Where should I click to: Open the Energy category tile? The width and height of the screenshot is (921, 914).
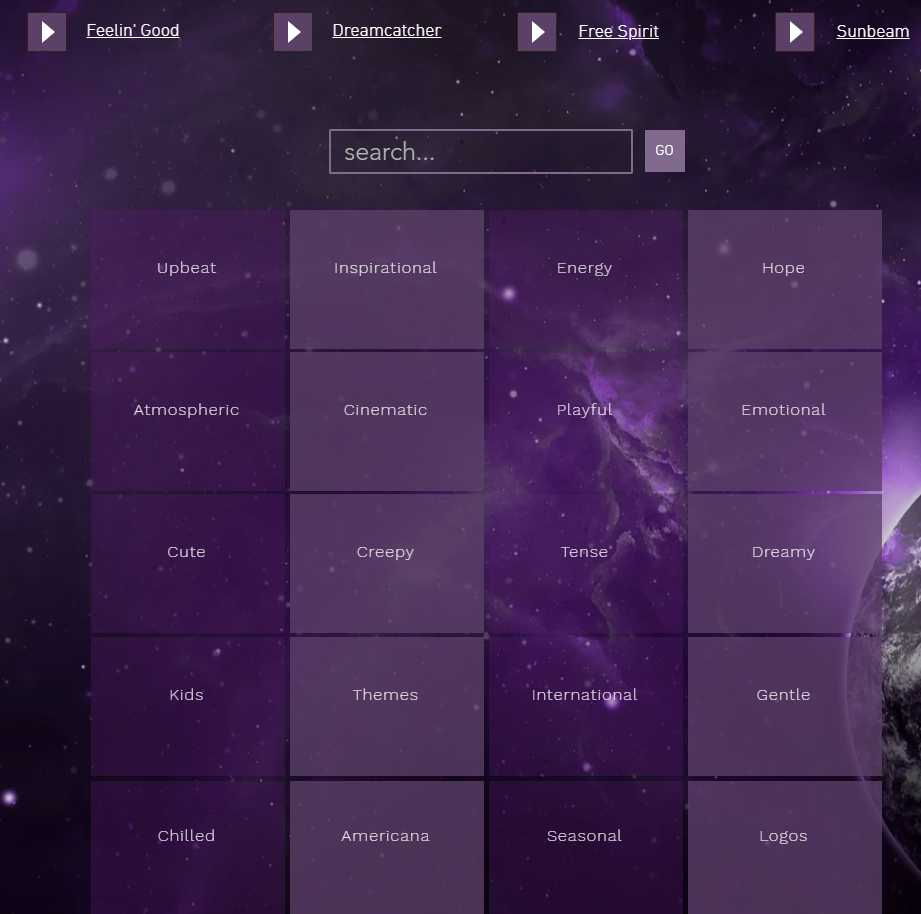point(586,280)
